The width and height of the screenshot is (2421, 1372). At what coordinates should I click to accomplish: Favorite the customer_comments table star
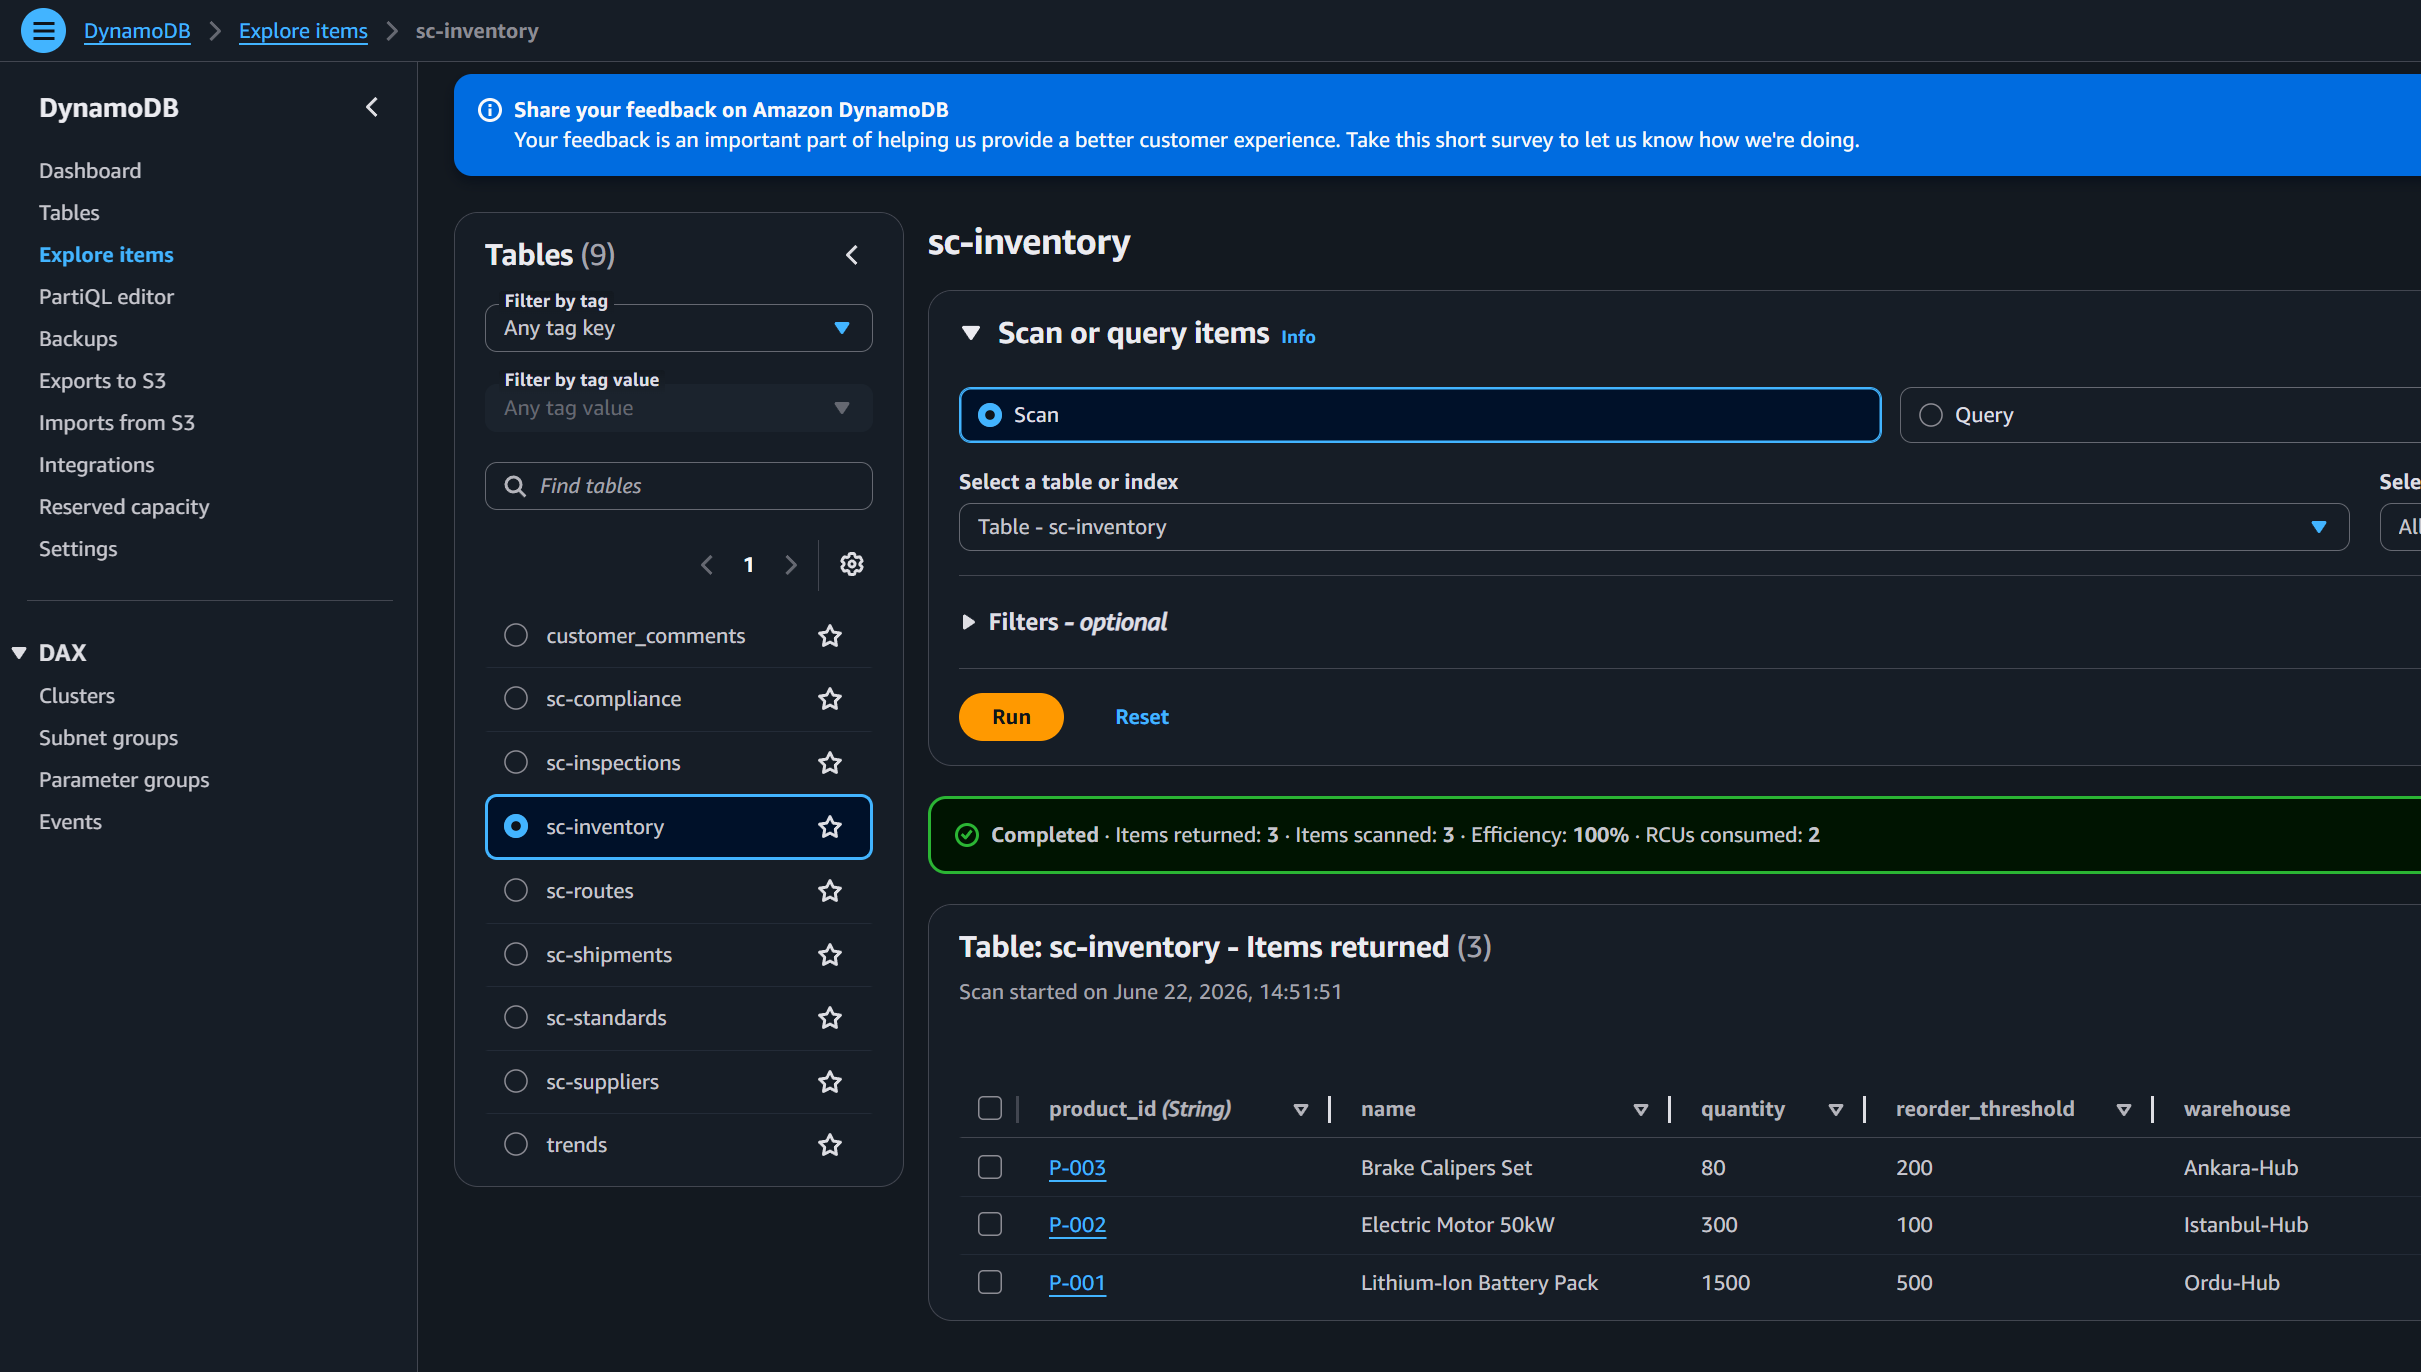tap(830, 636)
